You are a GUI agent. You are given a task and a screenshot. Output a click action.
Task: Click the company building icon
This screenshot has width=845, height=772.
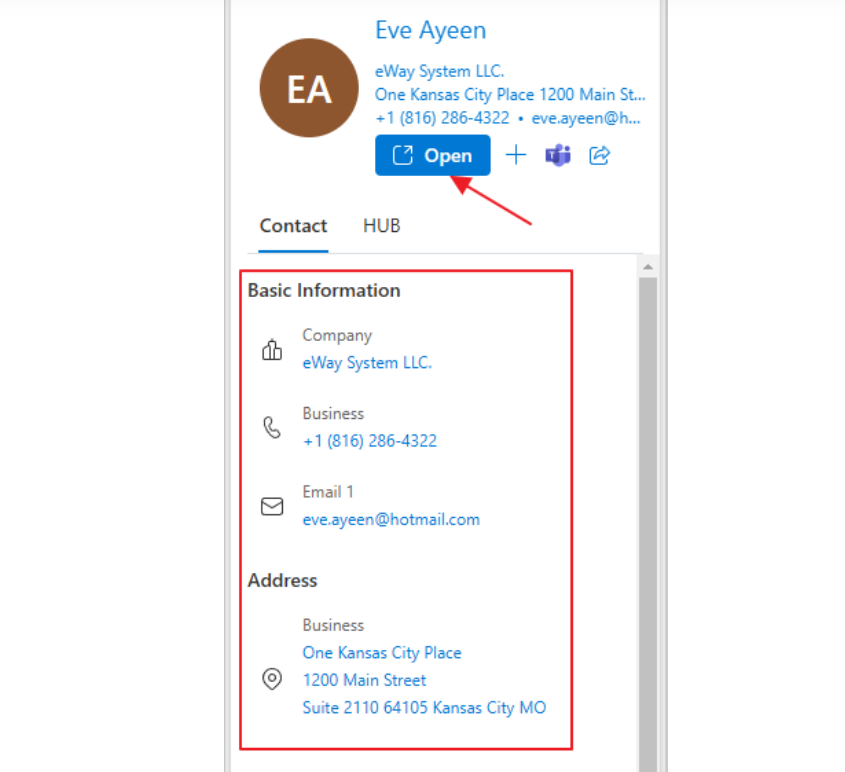272,349
